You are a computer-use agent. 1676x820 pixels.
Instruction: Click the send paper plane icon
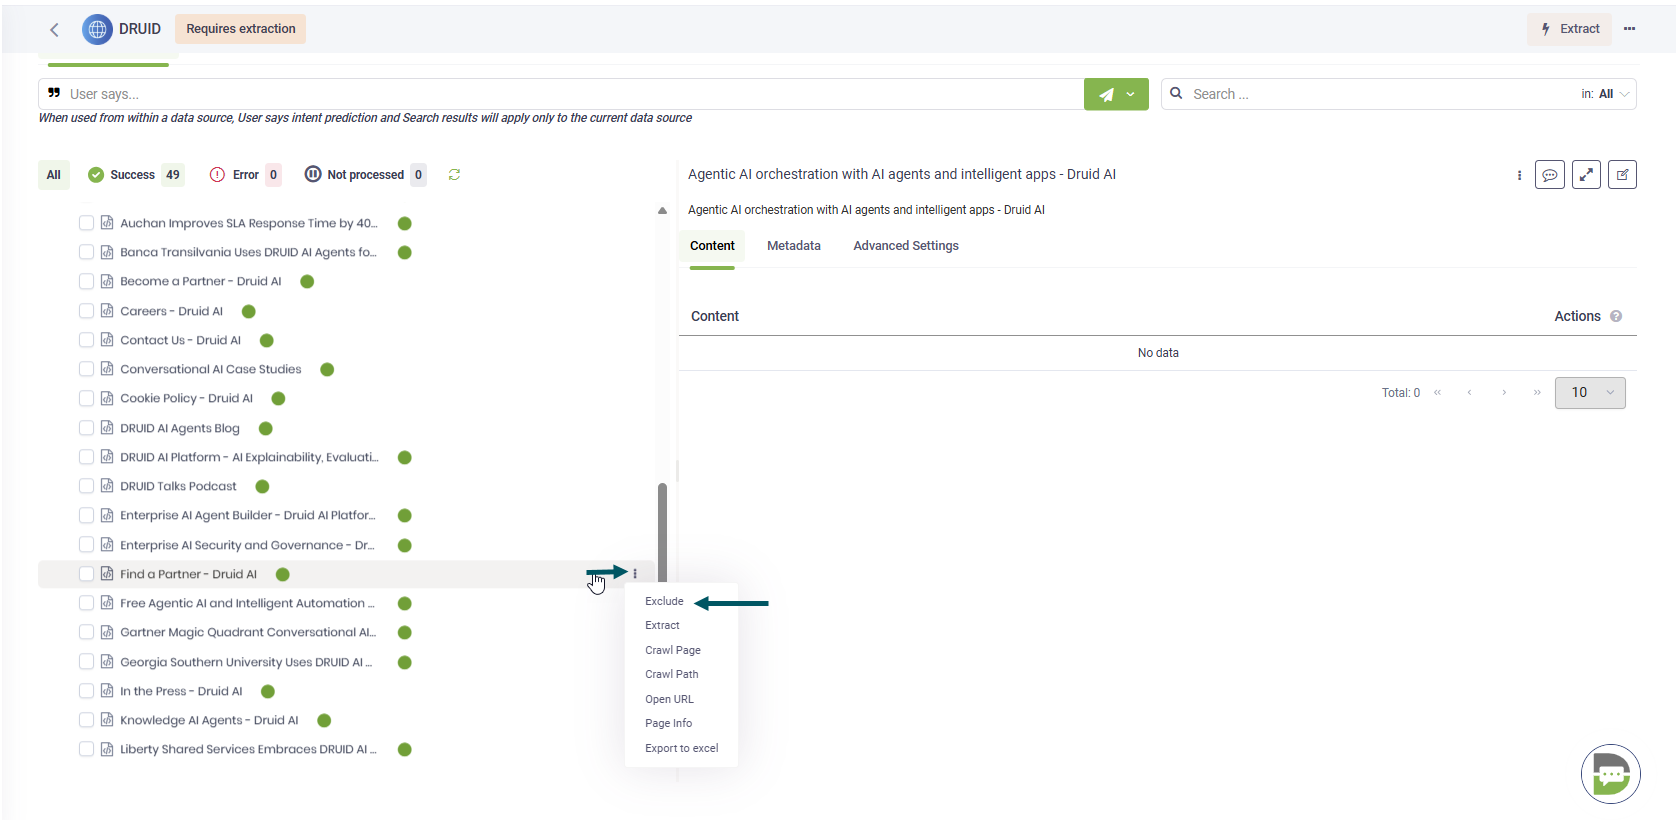1106,95
